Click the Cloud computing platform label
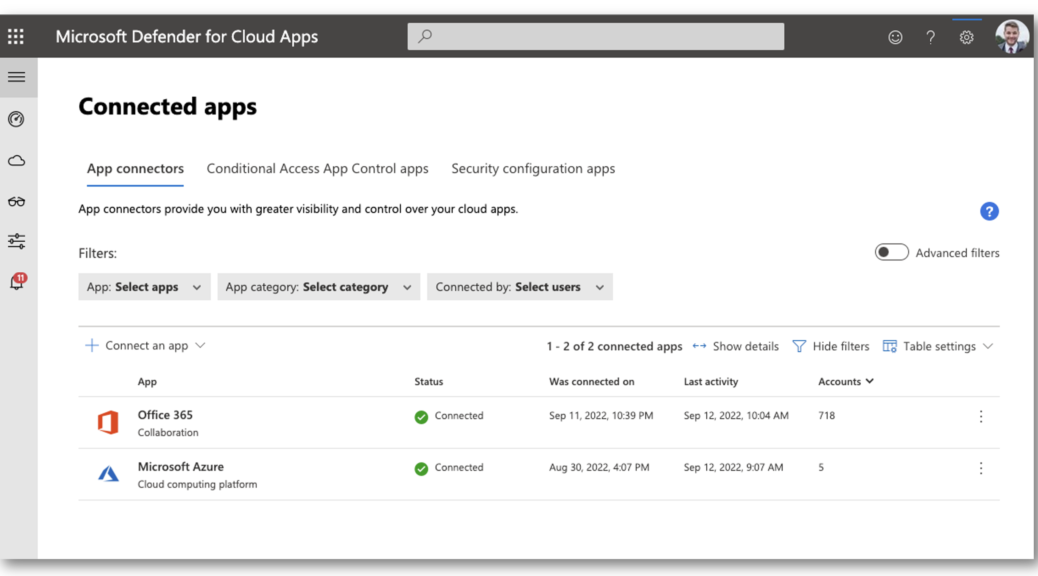1038x576 pixels. (197, 484)
